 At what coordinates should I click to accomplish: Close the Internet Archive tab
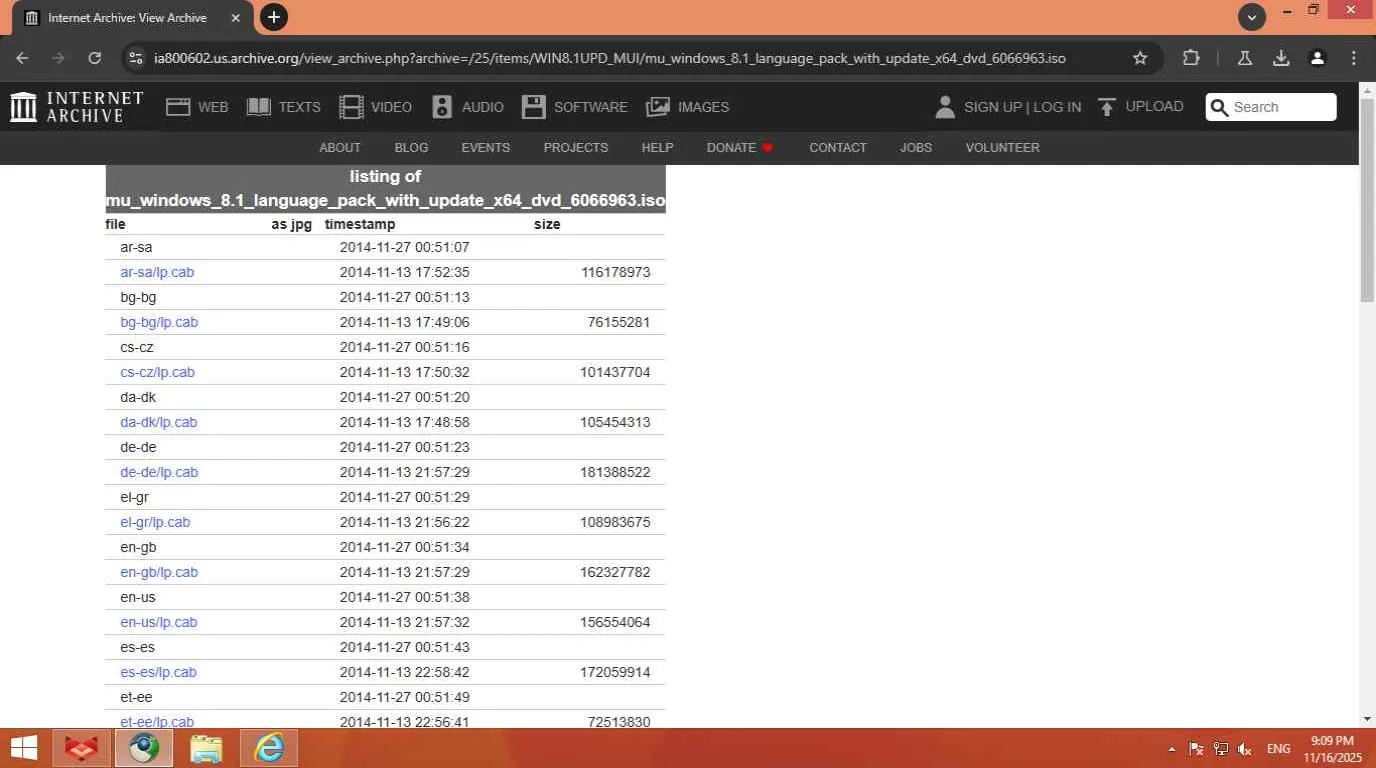[x=235, y=18]
